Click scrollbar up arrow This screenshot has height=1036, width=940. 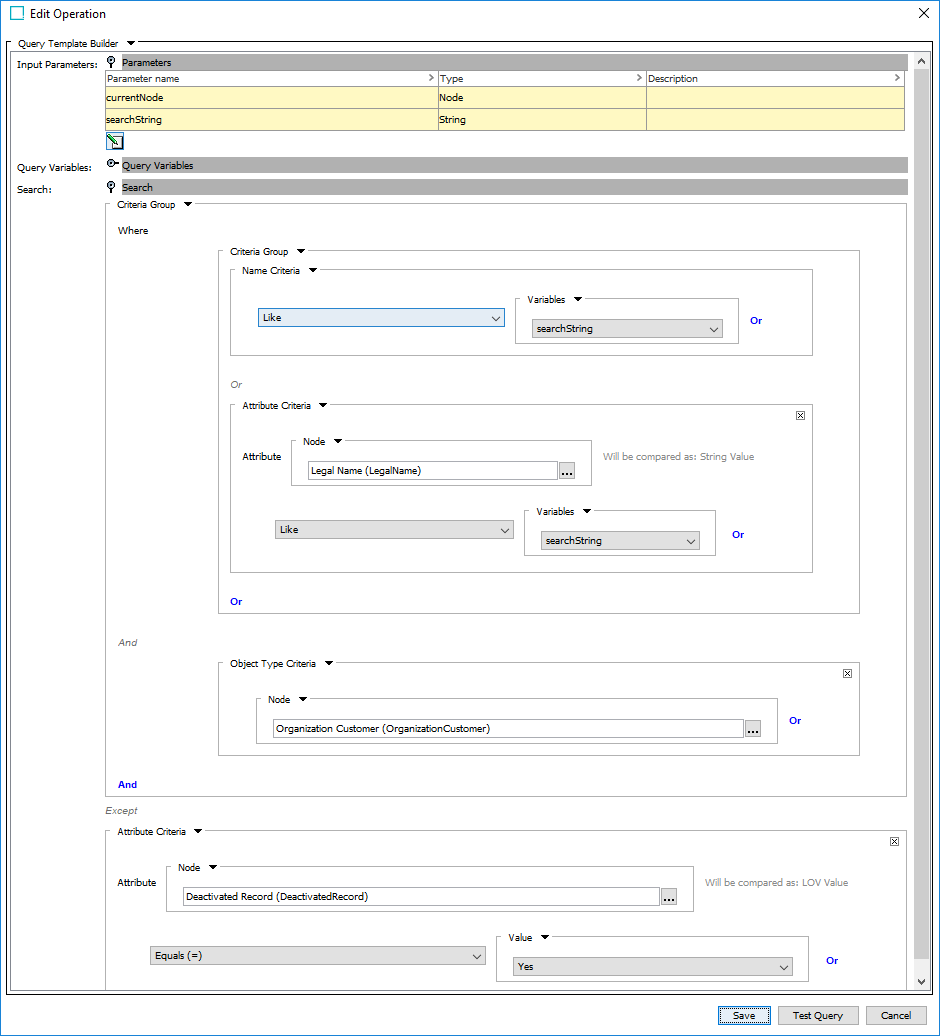pyautogui.click(x=922, y=61)
